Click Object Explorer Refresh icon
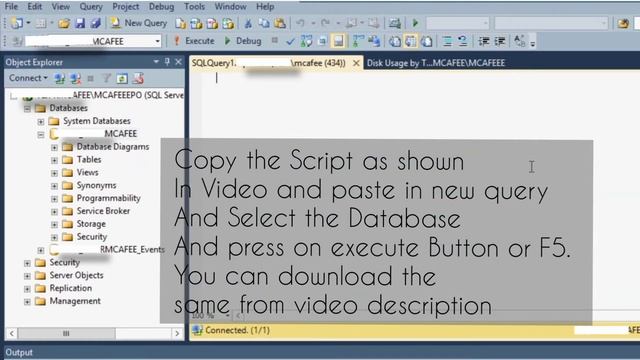640x360 pixels. click(x=122, y=78)
